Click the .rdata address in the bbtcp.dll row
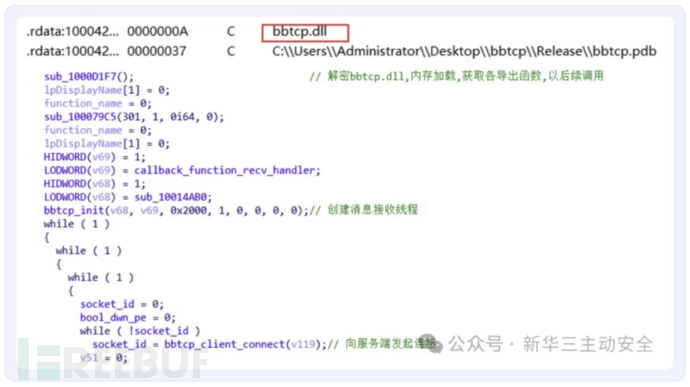 click(73, 32)
